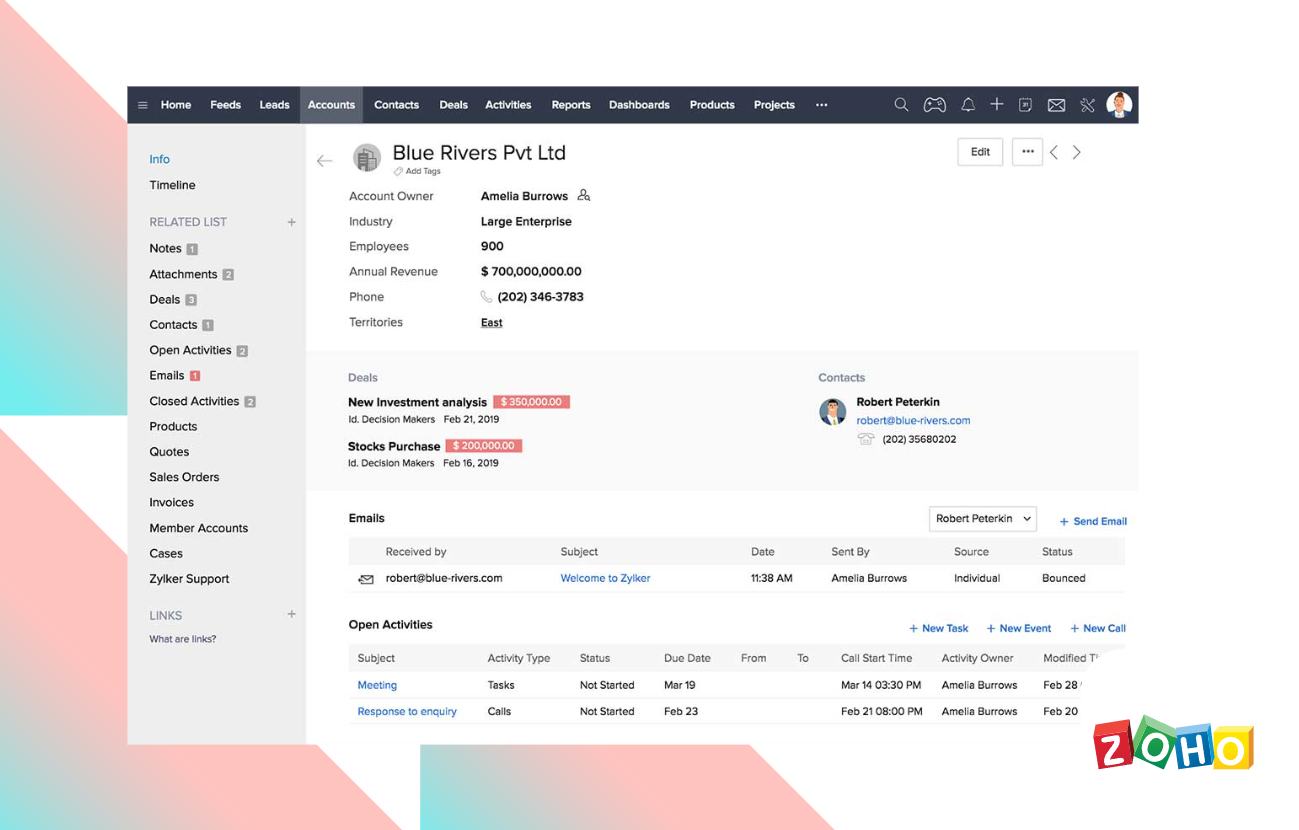Open the hamburger menu icon
Image resolution: width=1299 pixels, height=830 pixels.
pyautogui.click(x=143, y=105)
